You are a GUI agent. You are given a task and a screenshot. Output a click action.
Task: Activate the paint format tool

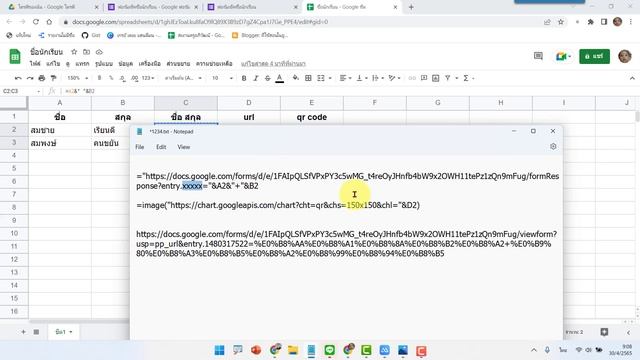coord(53,78)
